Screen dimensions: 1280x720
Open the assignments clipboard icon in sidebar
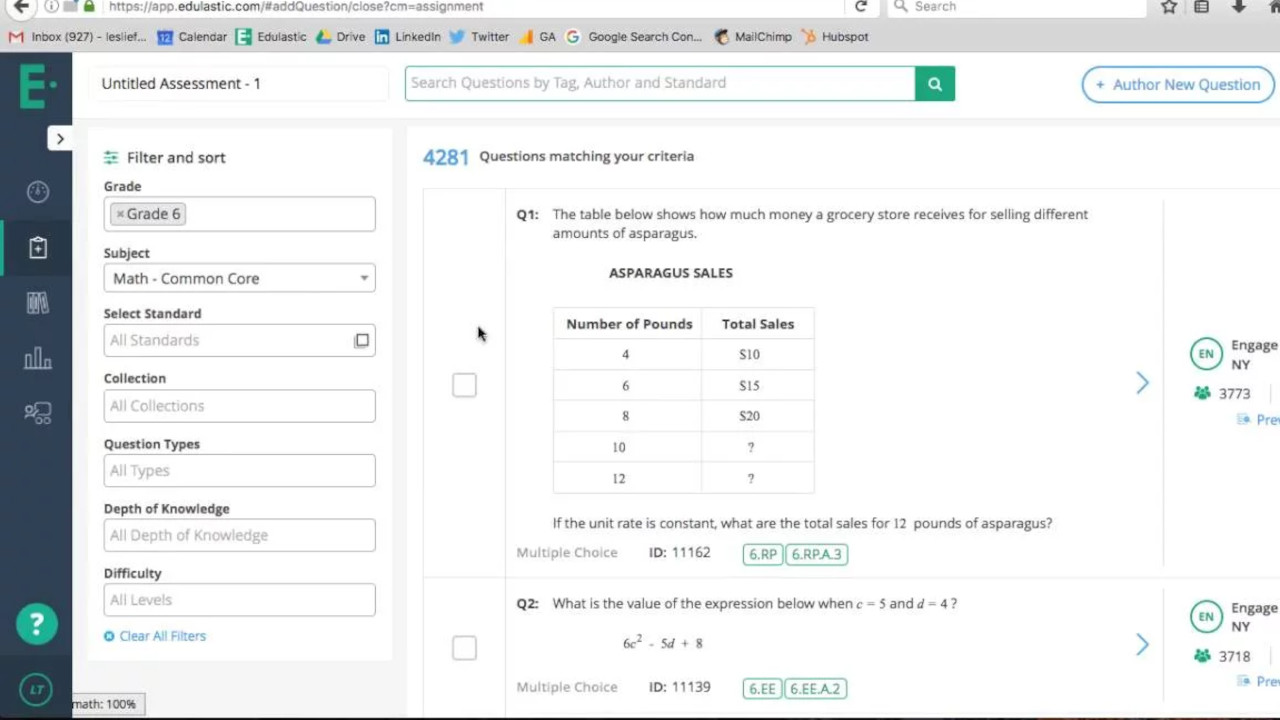[x=38, y=248]
